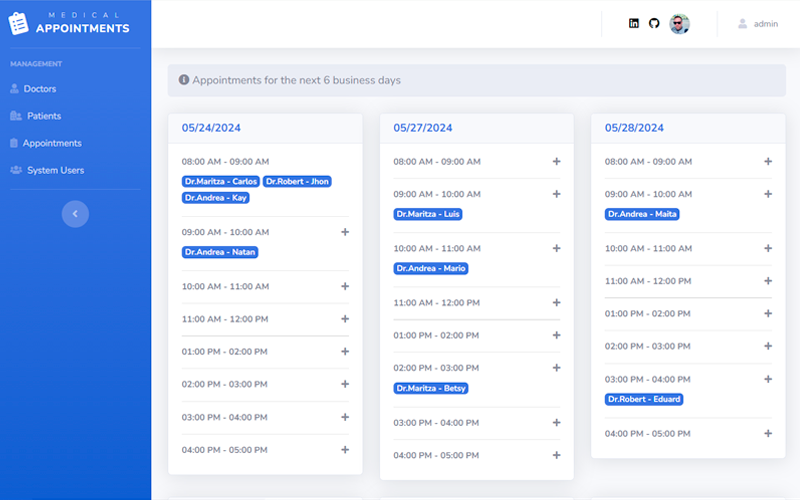Add appointment 05/24/2024 at 11:00 AM - 12:00 PM
Image resolution: width=800 pixels, height=500 pixels.
tap(345, 319)
